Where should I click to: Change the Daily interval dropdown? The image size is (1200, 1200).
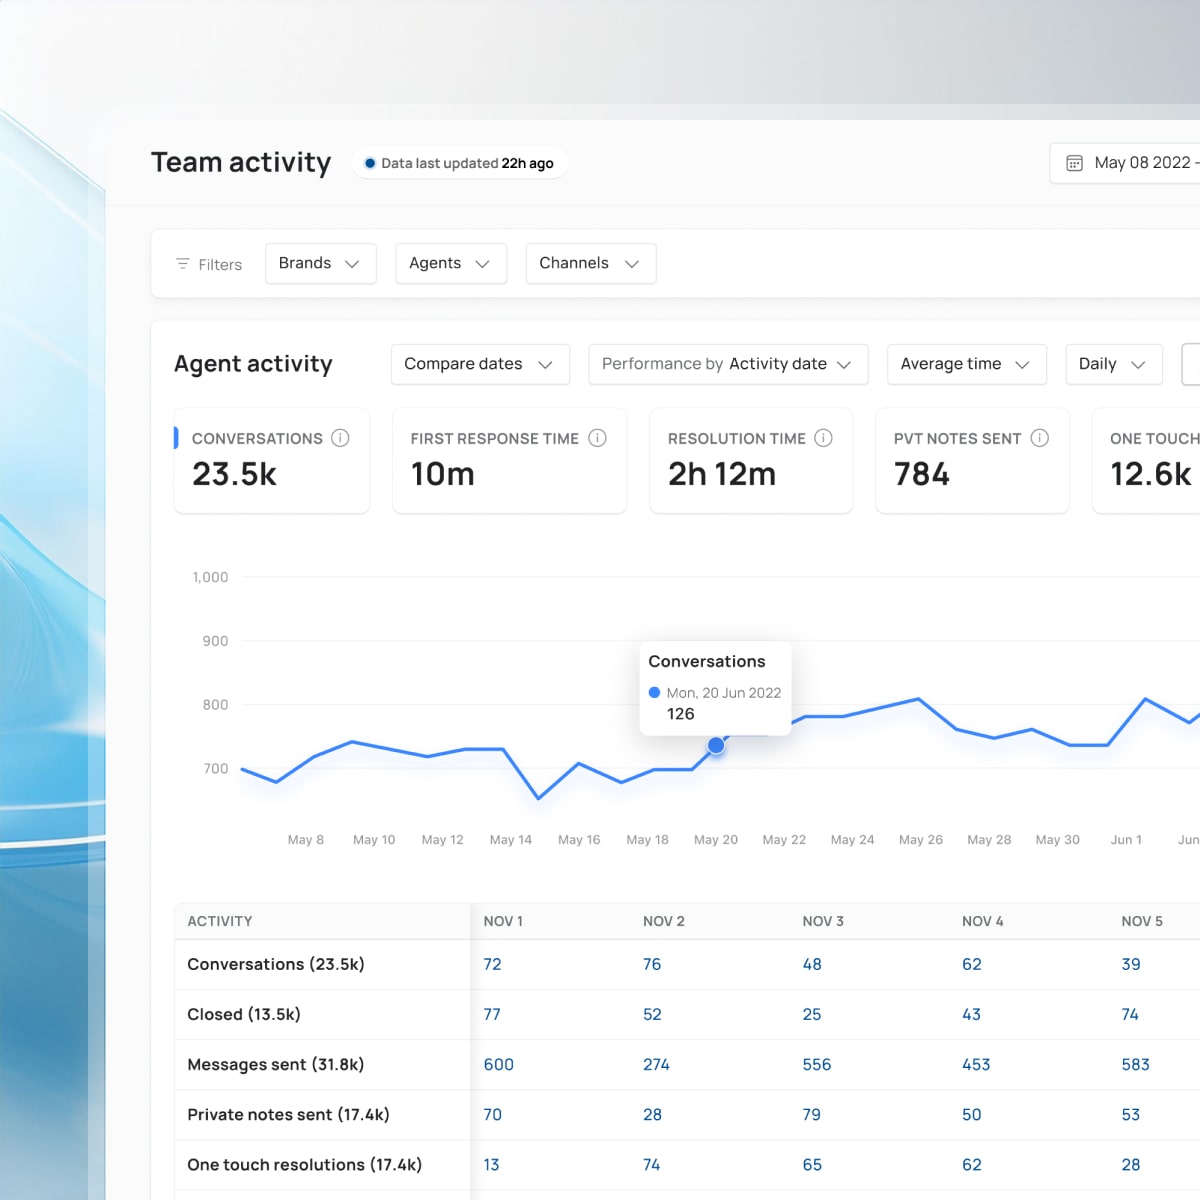(1114, 364)
